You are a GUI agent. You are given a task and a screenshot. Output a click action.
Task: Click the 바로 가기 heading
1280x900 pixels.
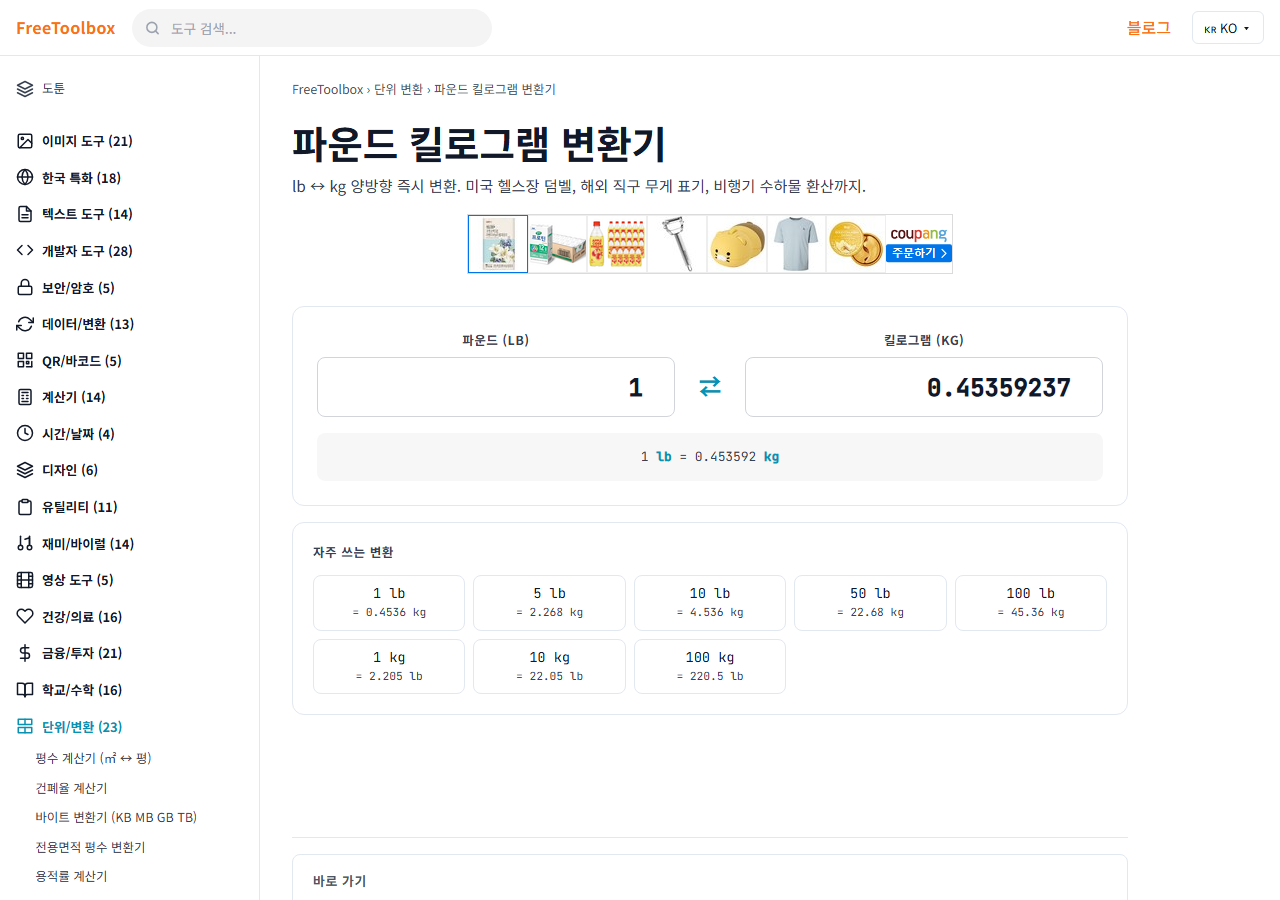(x=340, y=881)
